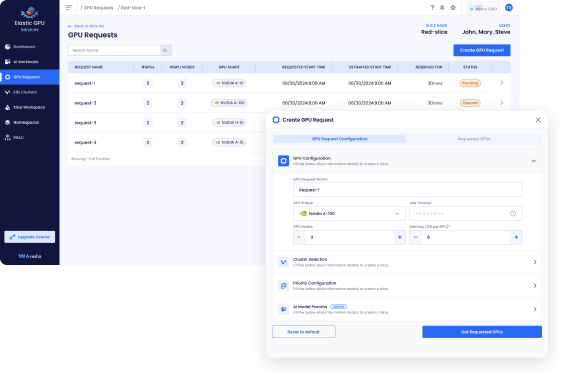Viewport: 567px width, 381px height.
Task: Click the Elastic GPU Services logo
Action: [x=30, y=20]
